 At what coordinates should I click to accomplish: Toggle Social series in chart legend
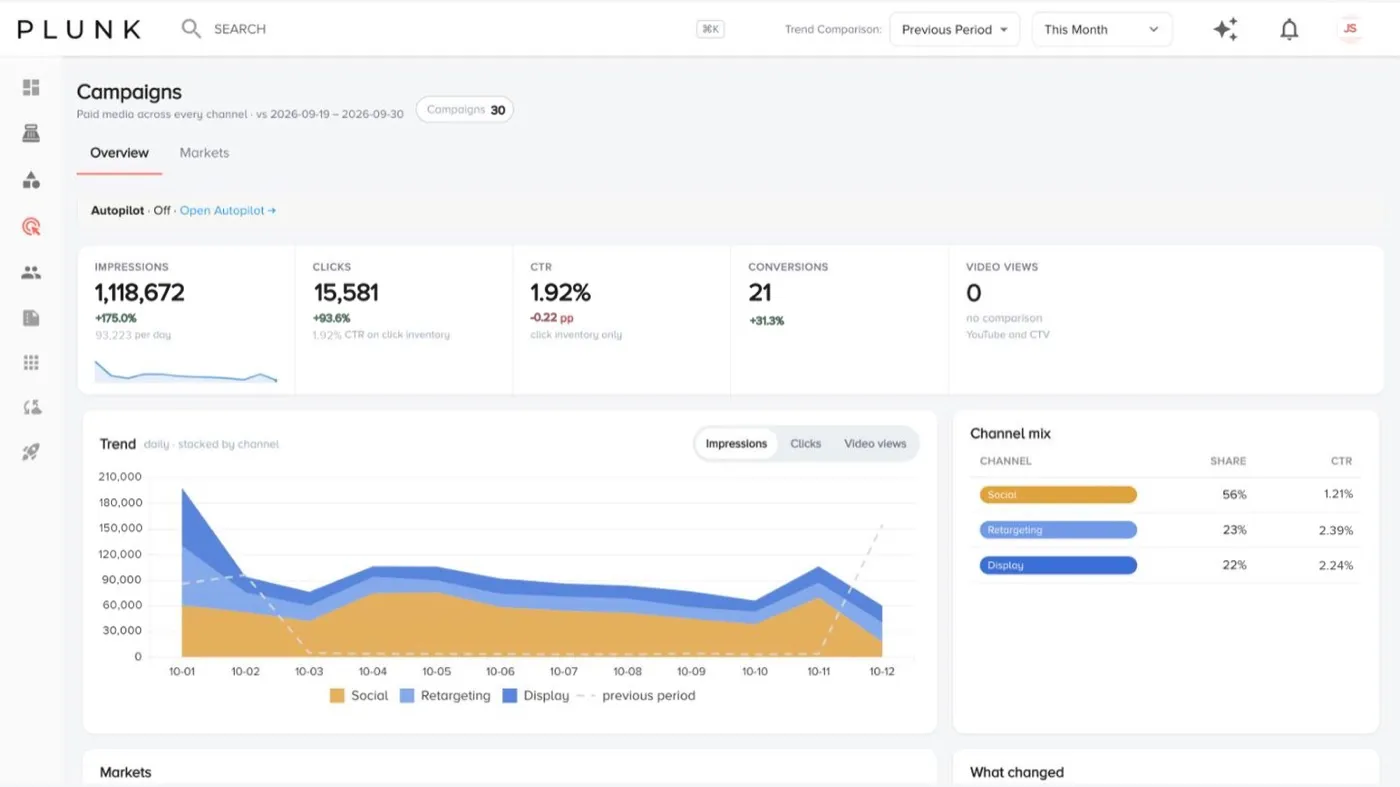358,696
